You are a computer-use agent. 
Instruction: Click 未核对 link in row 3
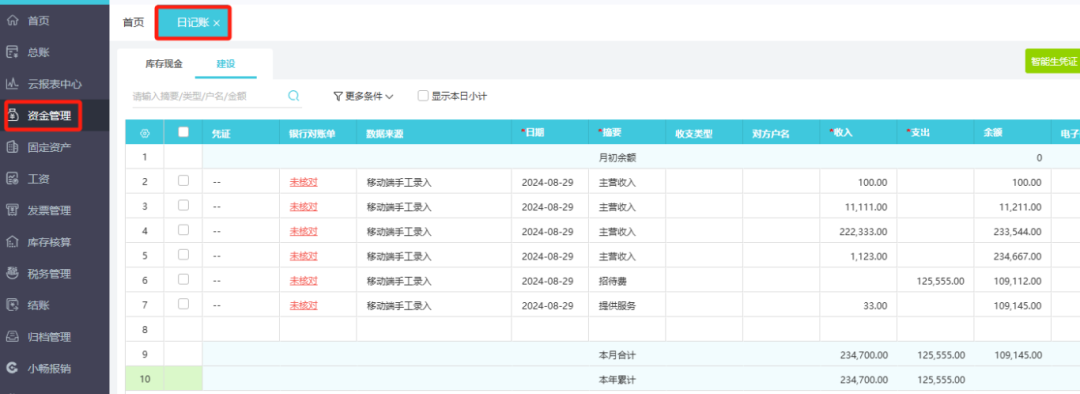tap(303, 207)
